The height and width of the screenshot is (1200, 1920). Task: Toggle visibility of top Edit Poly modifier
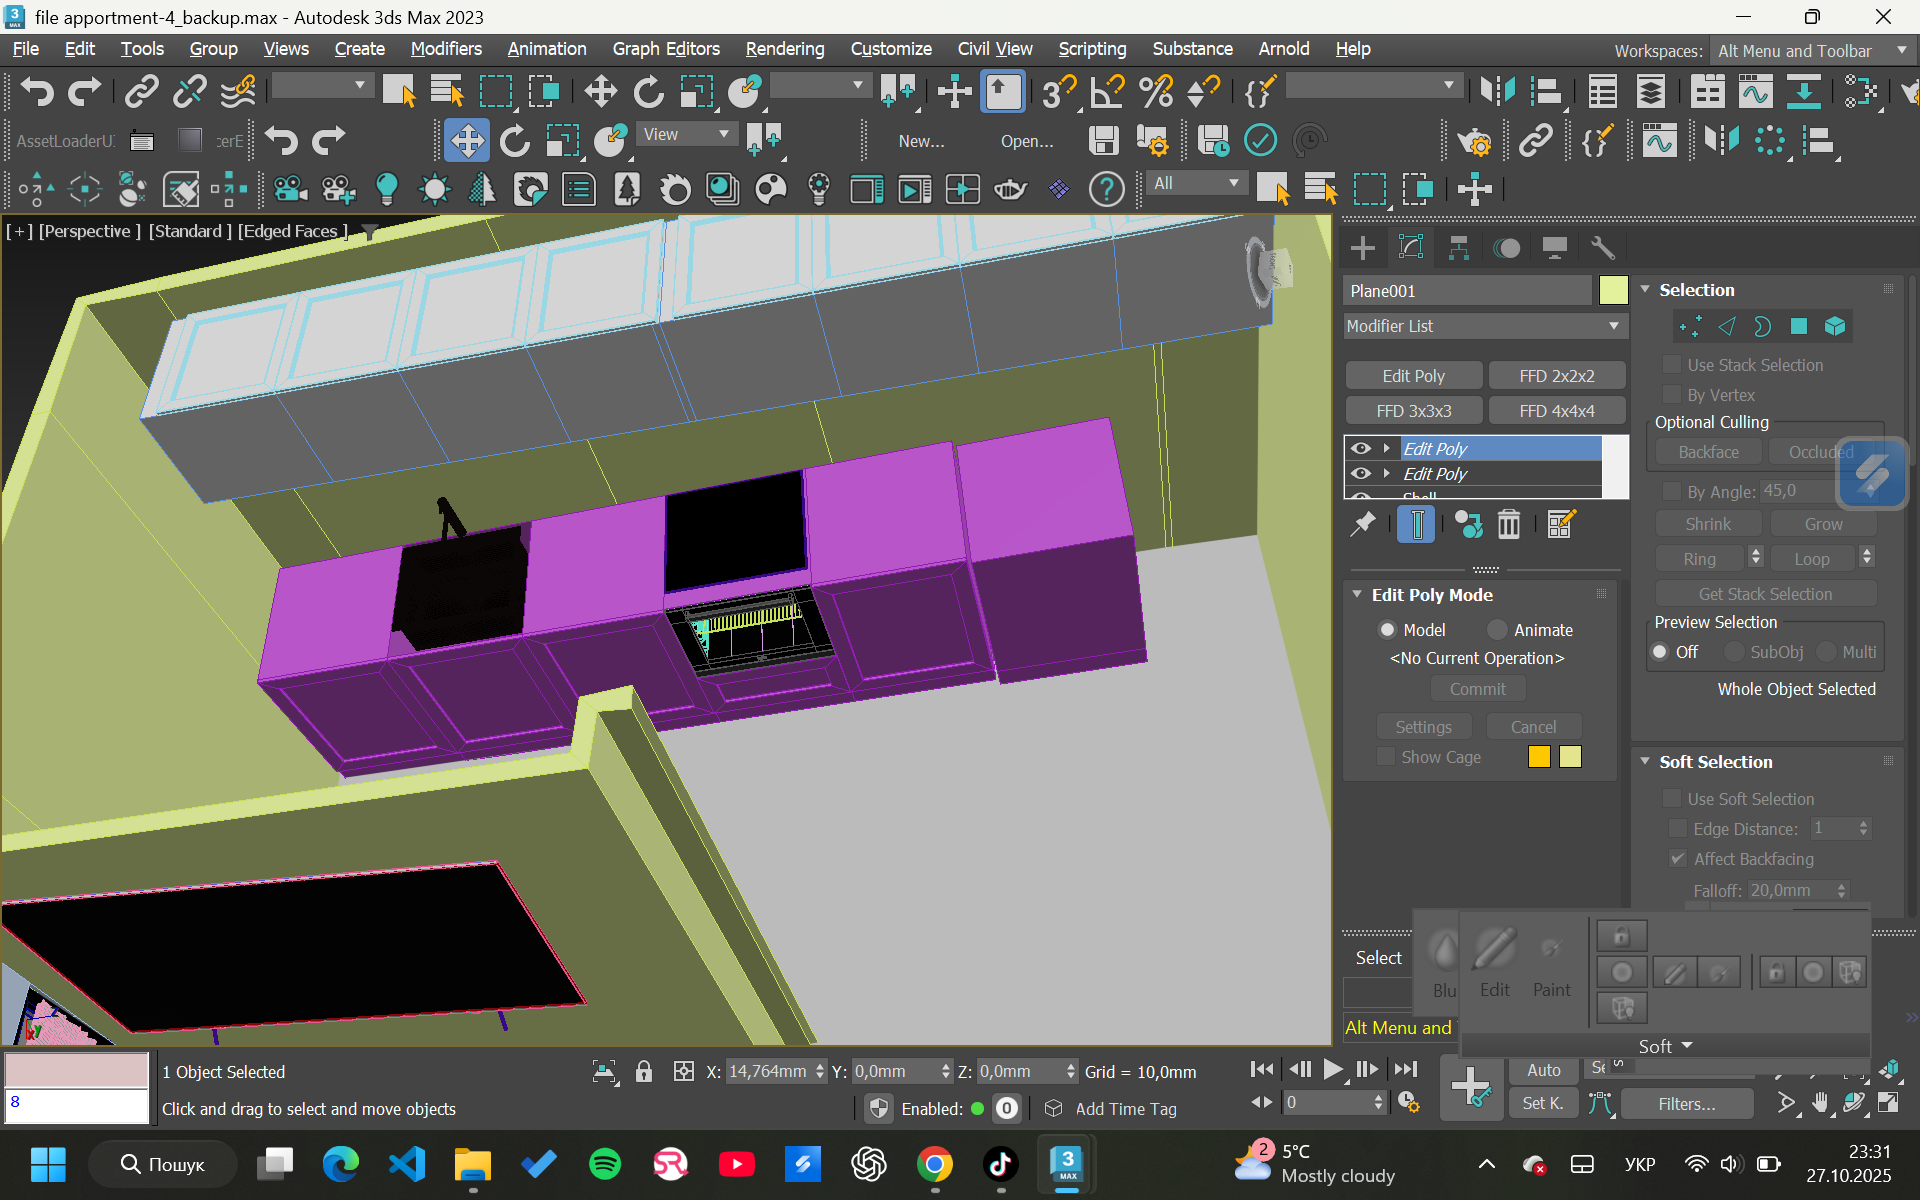1360,448
